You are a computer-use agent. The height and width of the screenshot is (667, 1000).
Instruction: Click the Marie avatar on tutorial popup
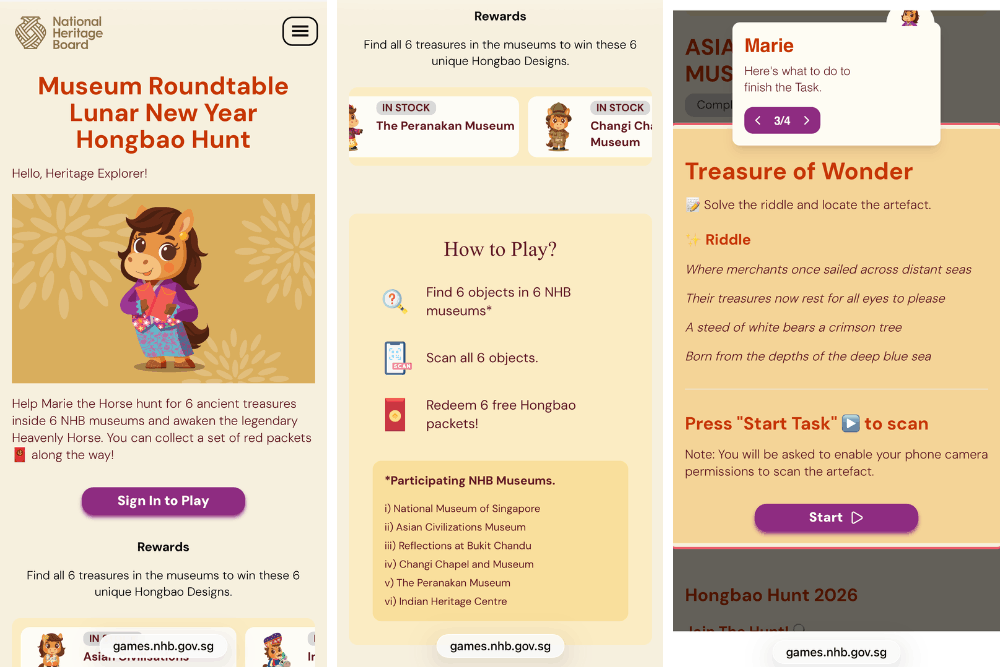tap(910, 17)
